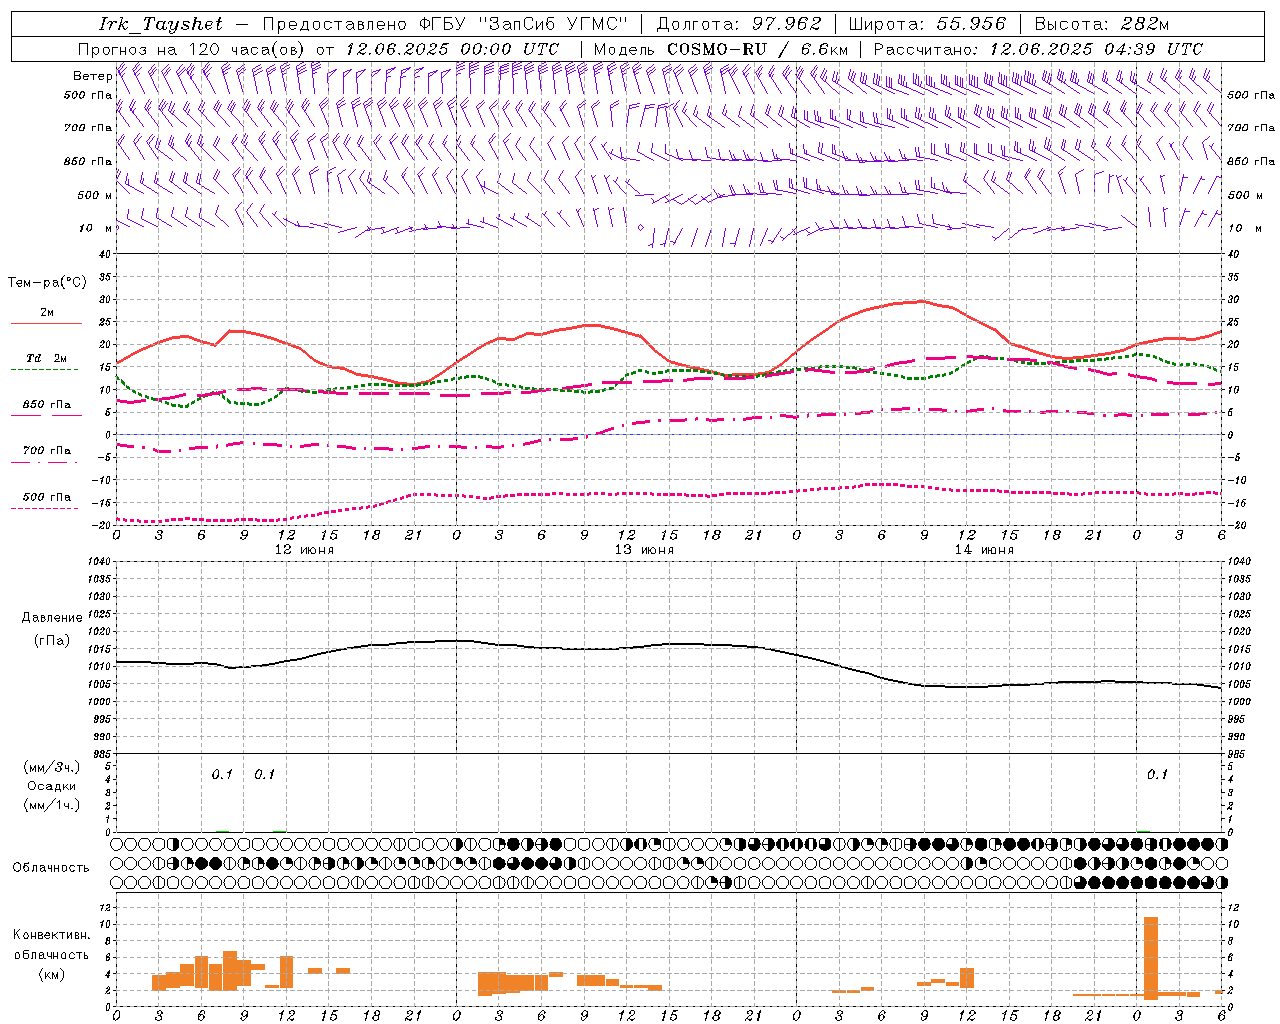Click the Тем-ра(°C) panel label
Screen dimensions: 1280x1024
[47, 283]
